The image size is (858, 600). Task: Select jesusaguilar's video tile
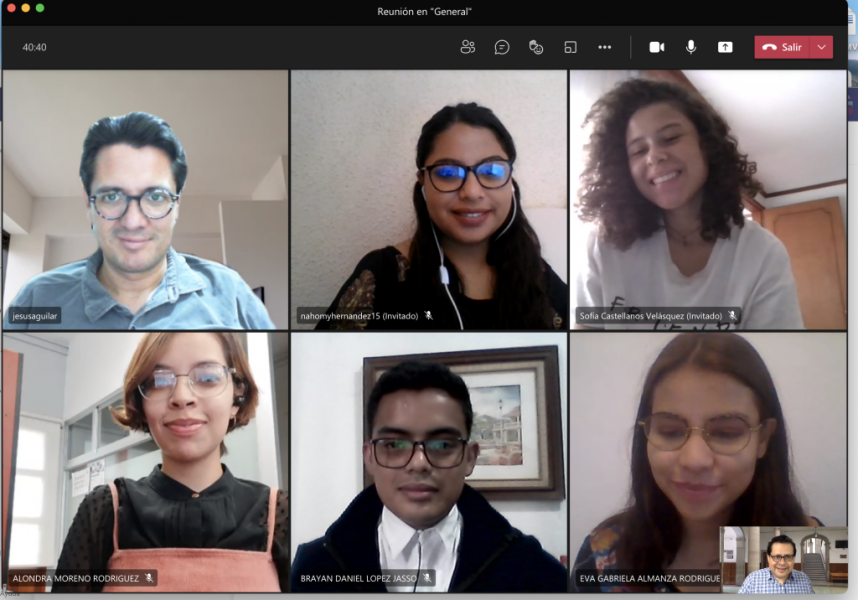coord(145,200)
